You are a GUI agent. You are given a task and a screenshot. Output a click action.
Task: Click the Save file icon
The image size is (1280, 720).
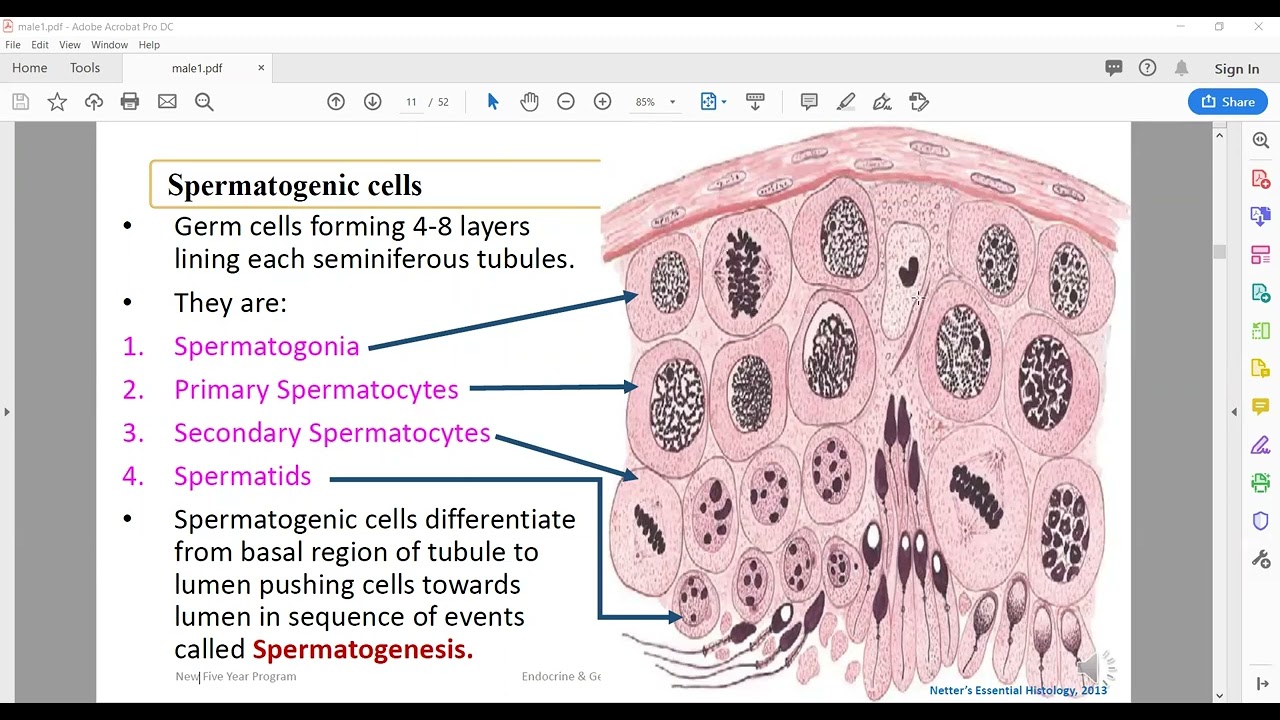pyautogui.click(x=21, y=101)
